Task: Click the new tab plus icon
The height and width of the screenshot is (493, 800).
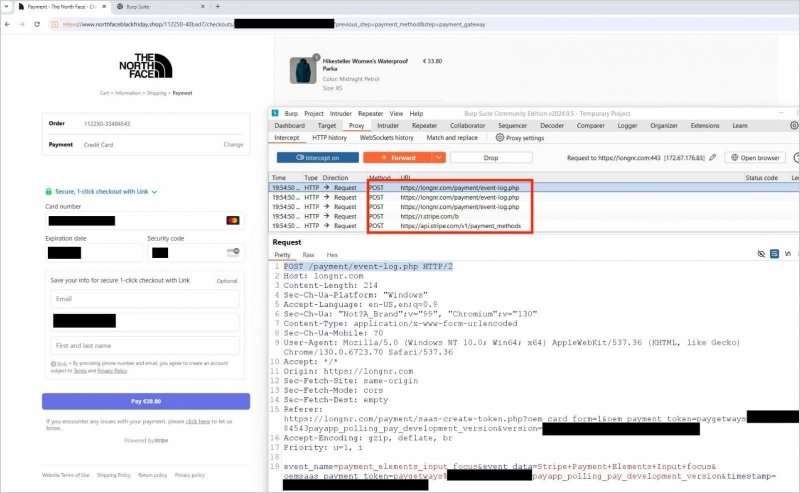Action: point(217,6)
